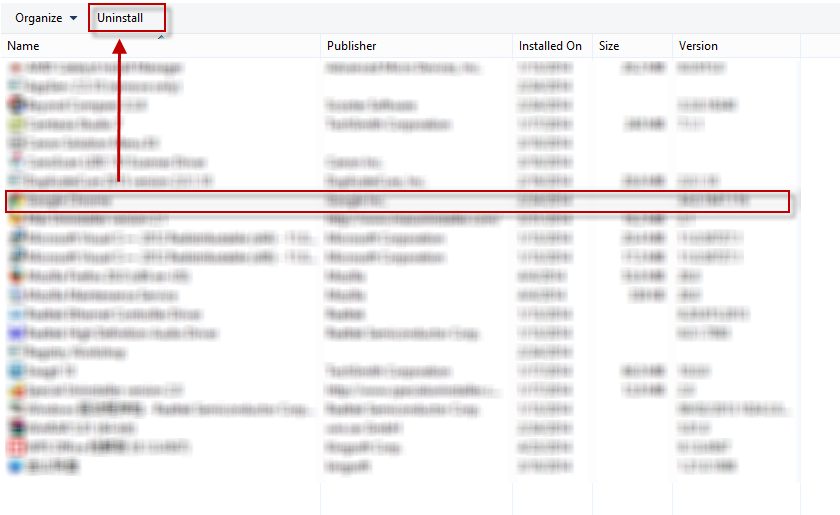Click the Installed On column header

point(550,46)
